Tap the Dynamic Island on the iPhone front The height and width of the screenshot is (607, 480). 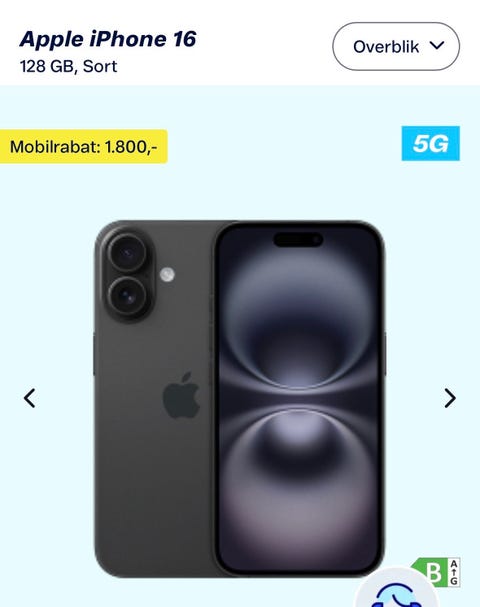[298, 239]
